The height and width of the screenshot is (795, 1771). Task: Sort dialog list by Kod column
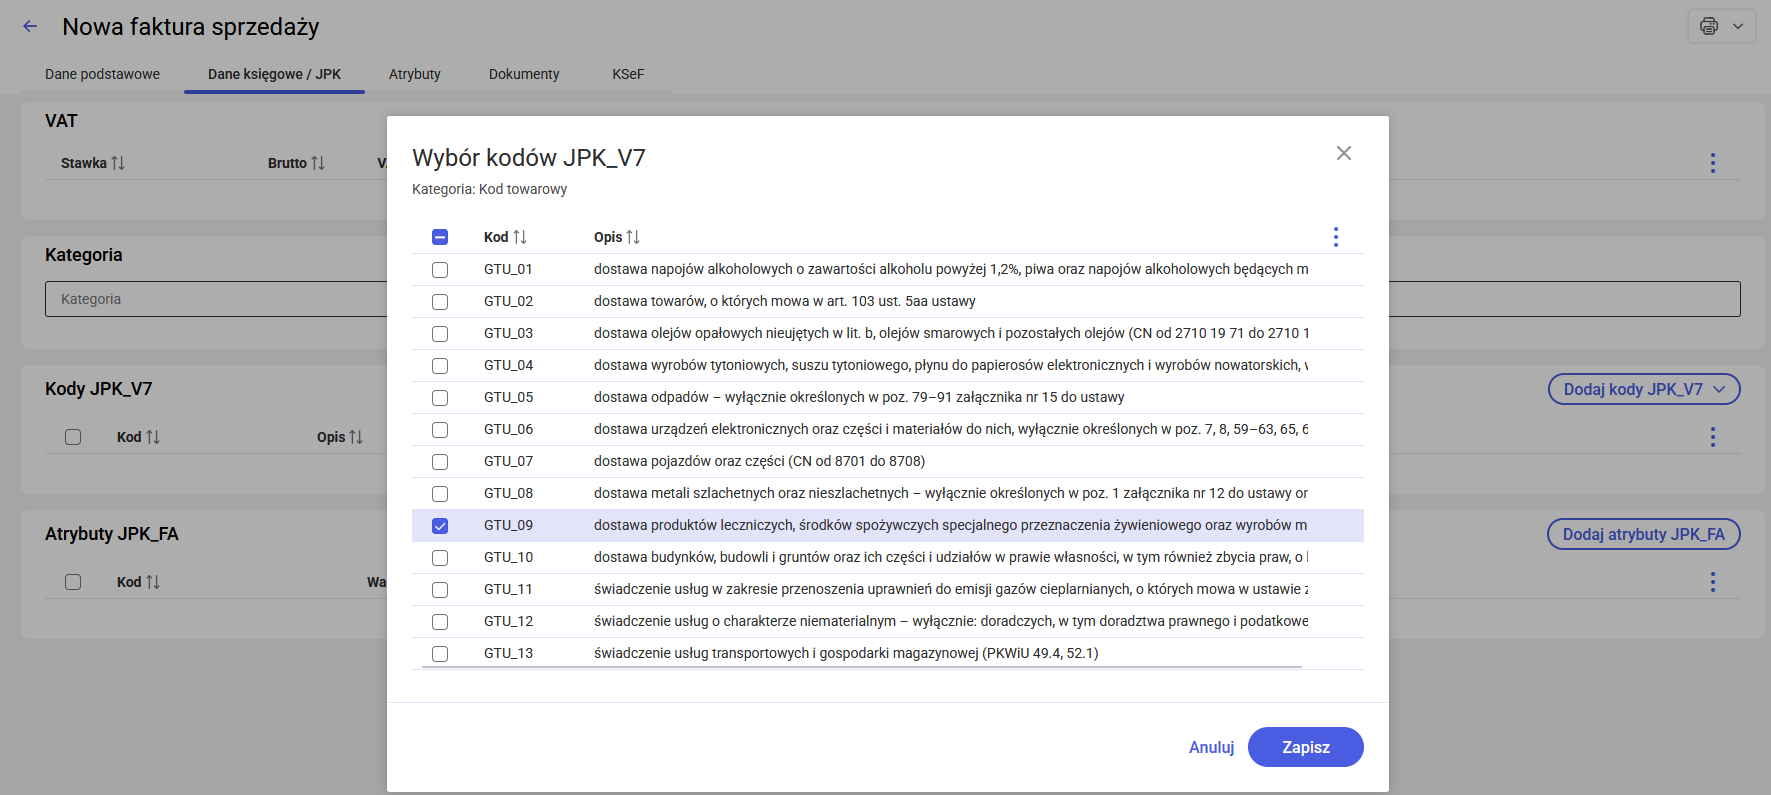click(x=505, y=237)
